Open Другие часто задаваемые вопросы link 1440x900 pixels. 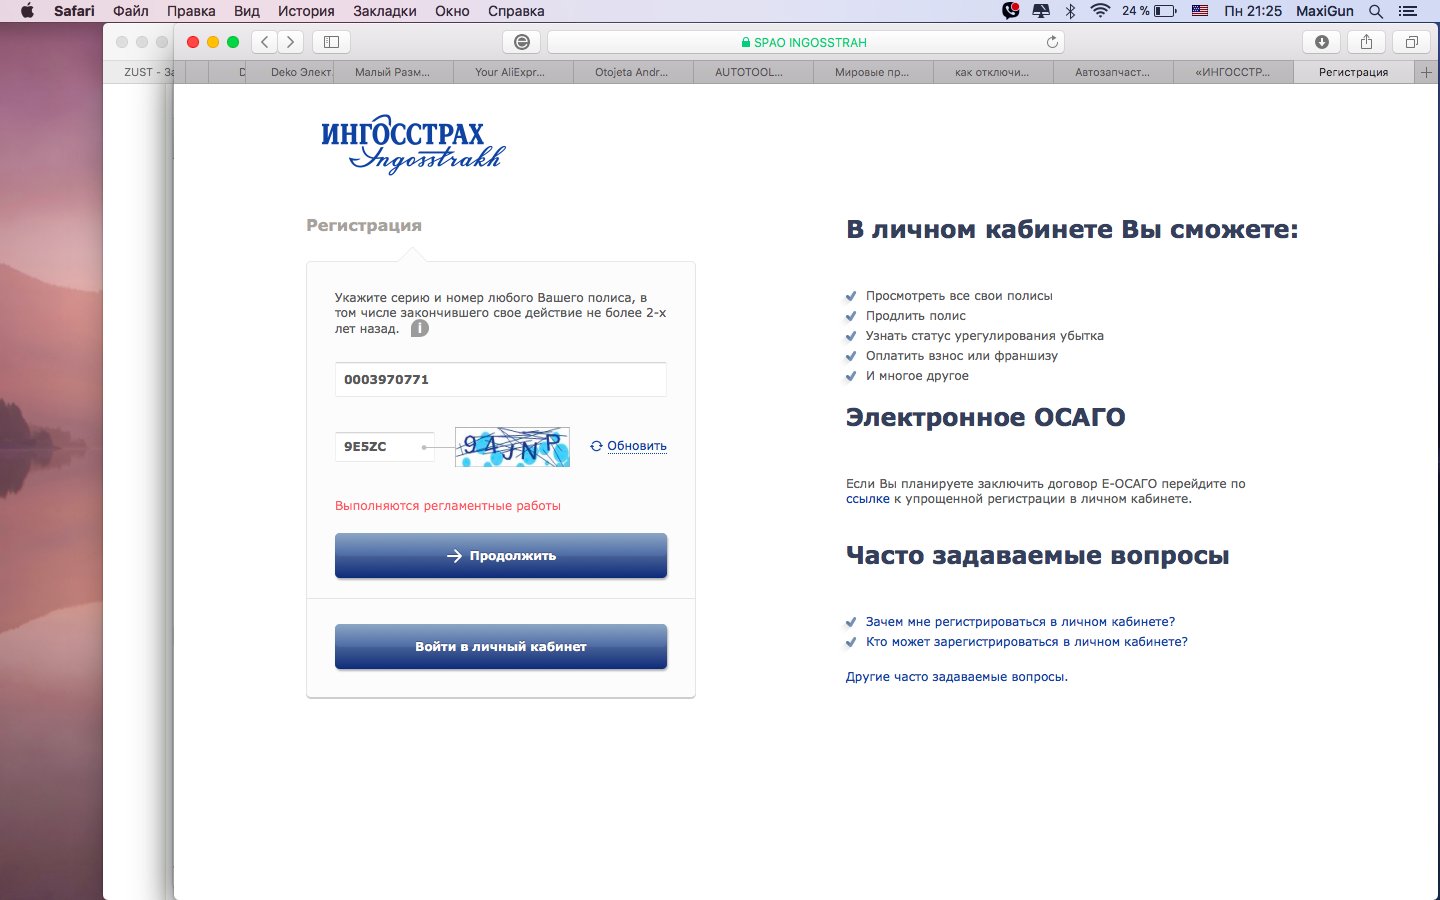tap(956, 677)
